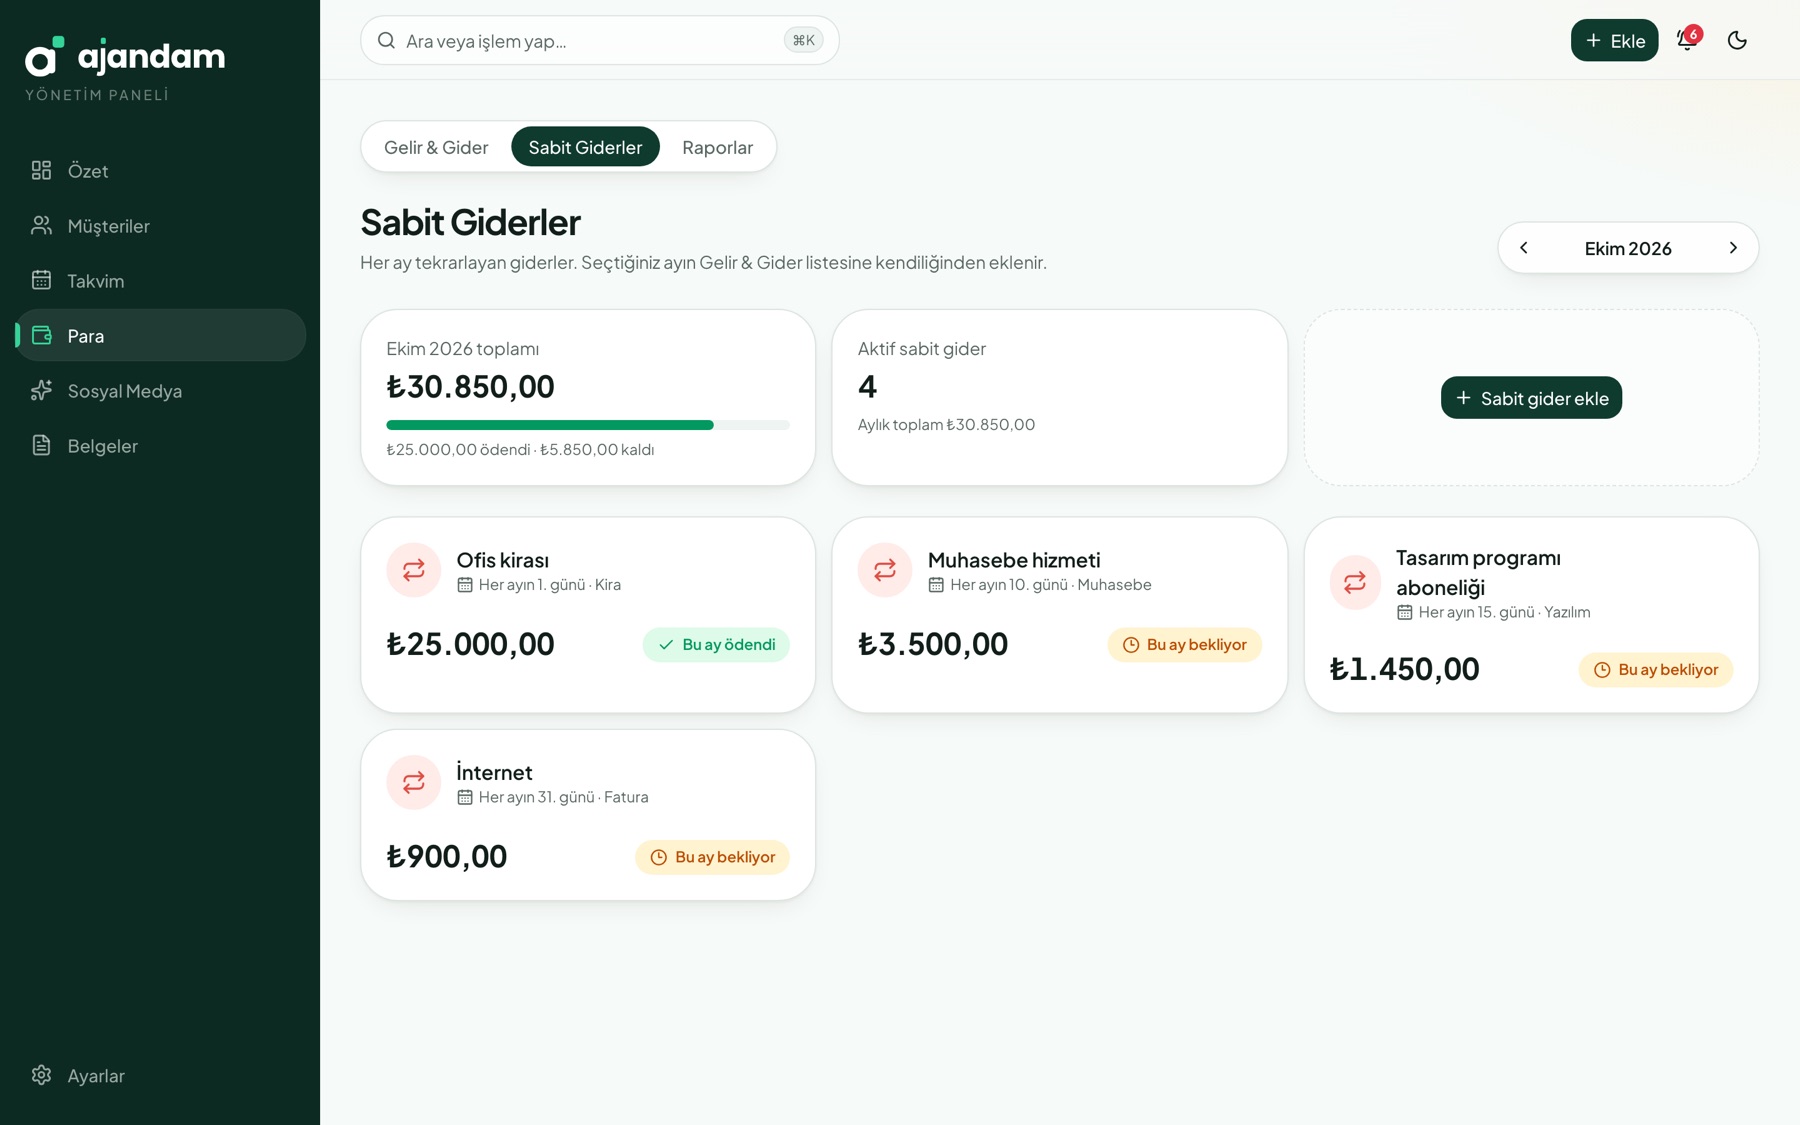
Task: Go to next month with right chevron
Action: coord(1733,248)
